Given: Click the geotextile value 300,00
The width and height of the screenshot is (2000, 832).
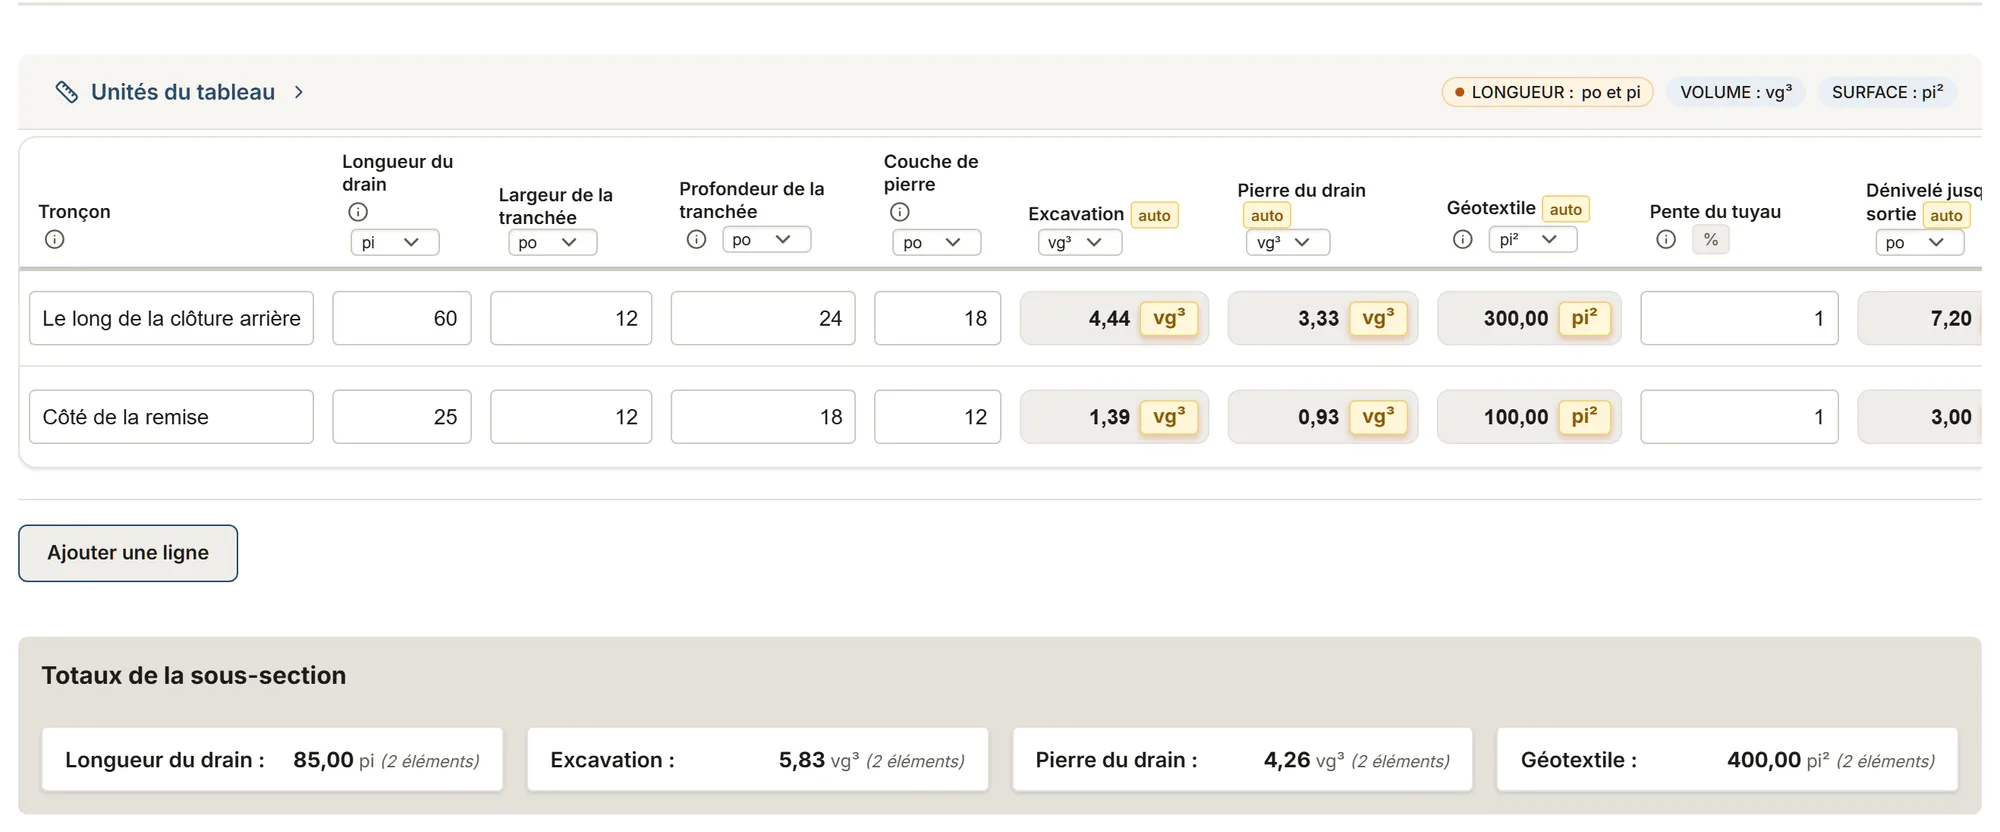Looking at the screenshot, I should pyautogui.click(x=1516, y=319).
